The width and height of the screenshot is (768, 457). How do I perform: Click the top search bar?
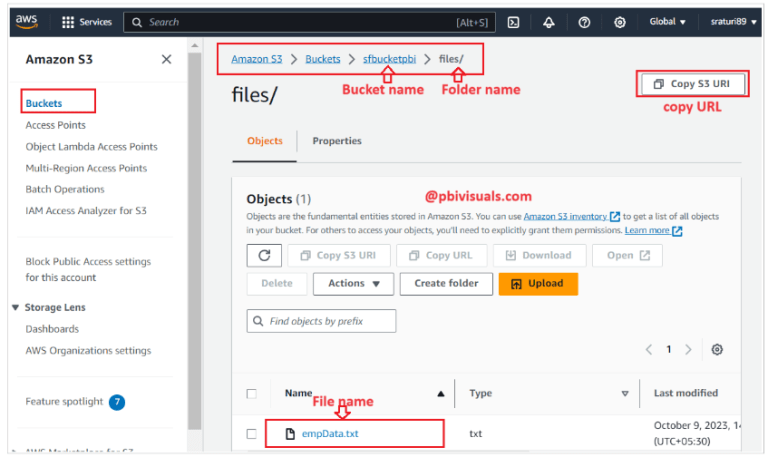(310, 22)
